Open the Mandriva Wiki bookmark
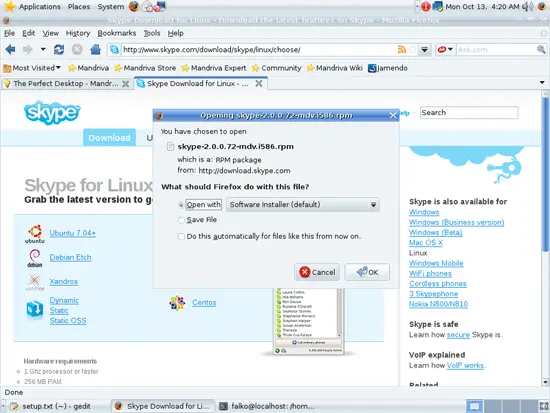Screen dimensions: 550x413 (335, 68)
